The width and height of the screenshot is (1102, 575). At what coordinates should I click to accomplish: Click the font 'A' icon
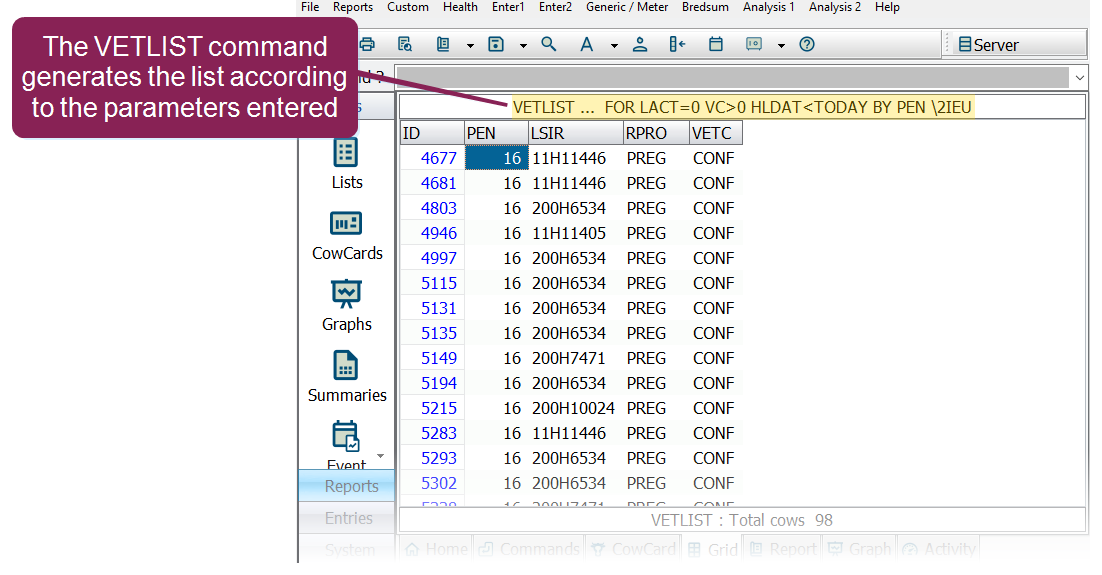586,45
